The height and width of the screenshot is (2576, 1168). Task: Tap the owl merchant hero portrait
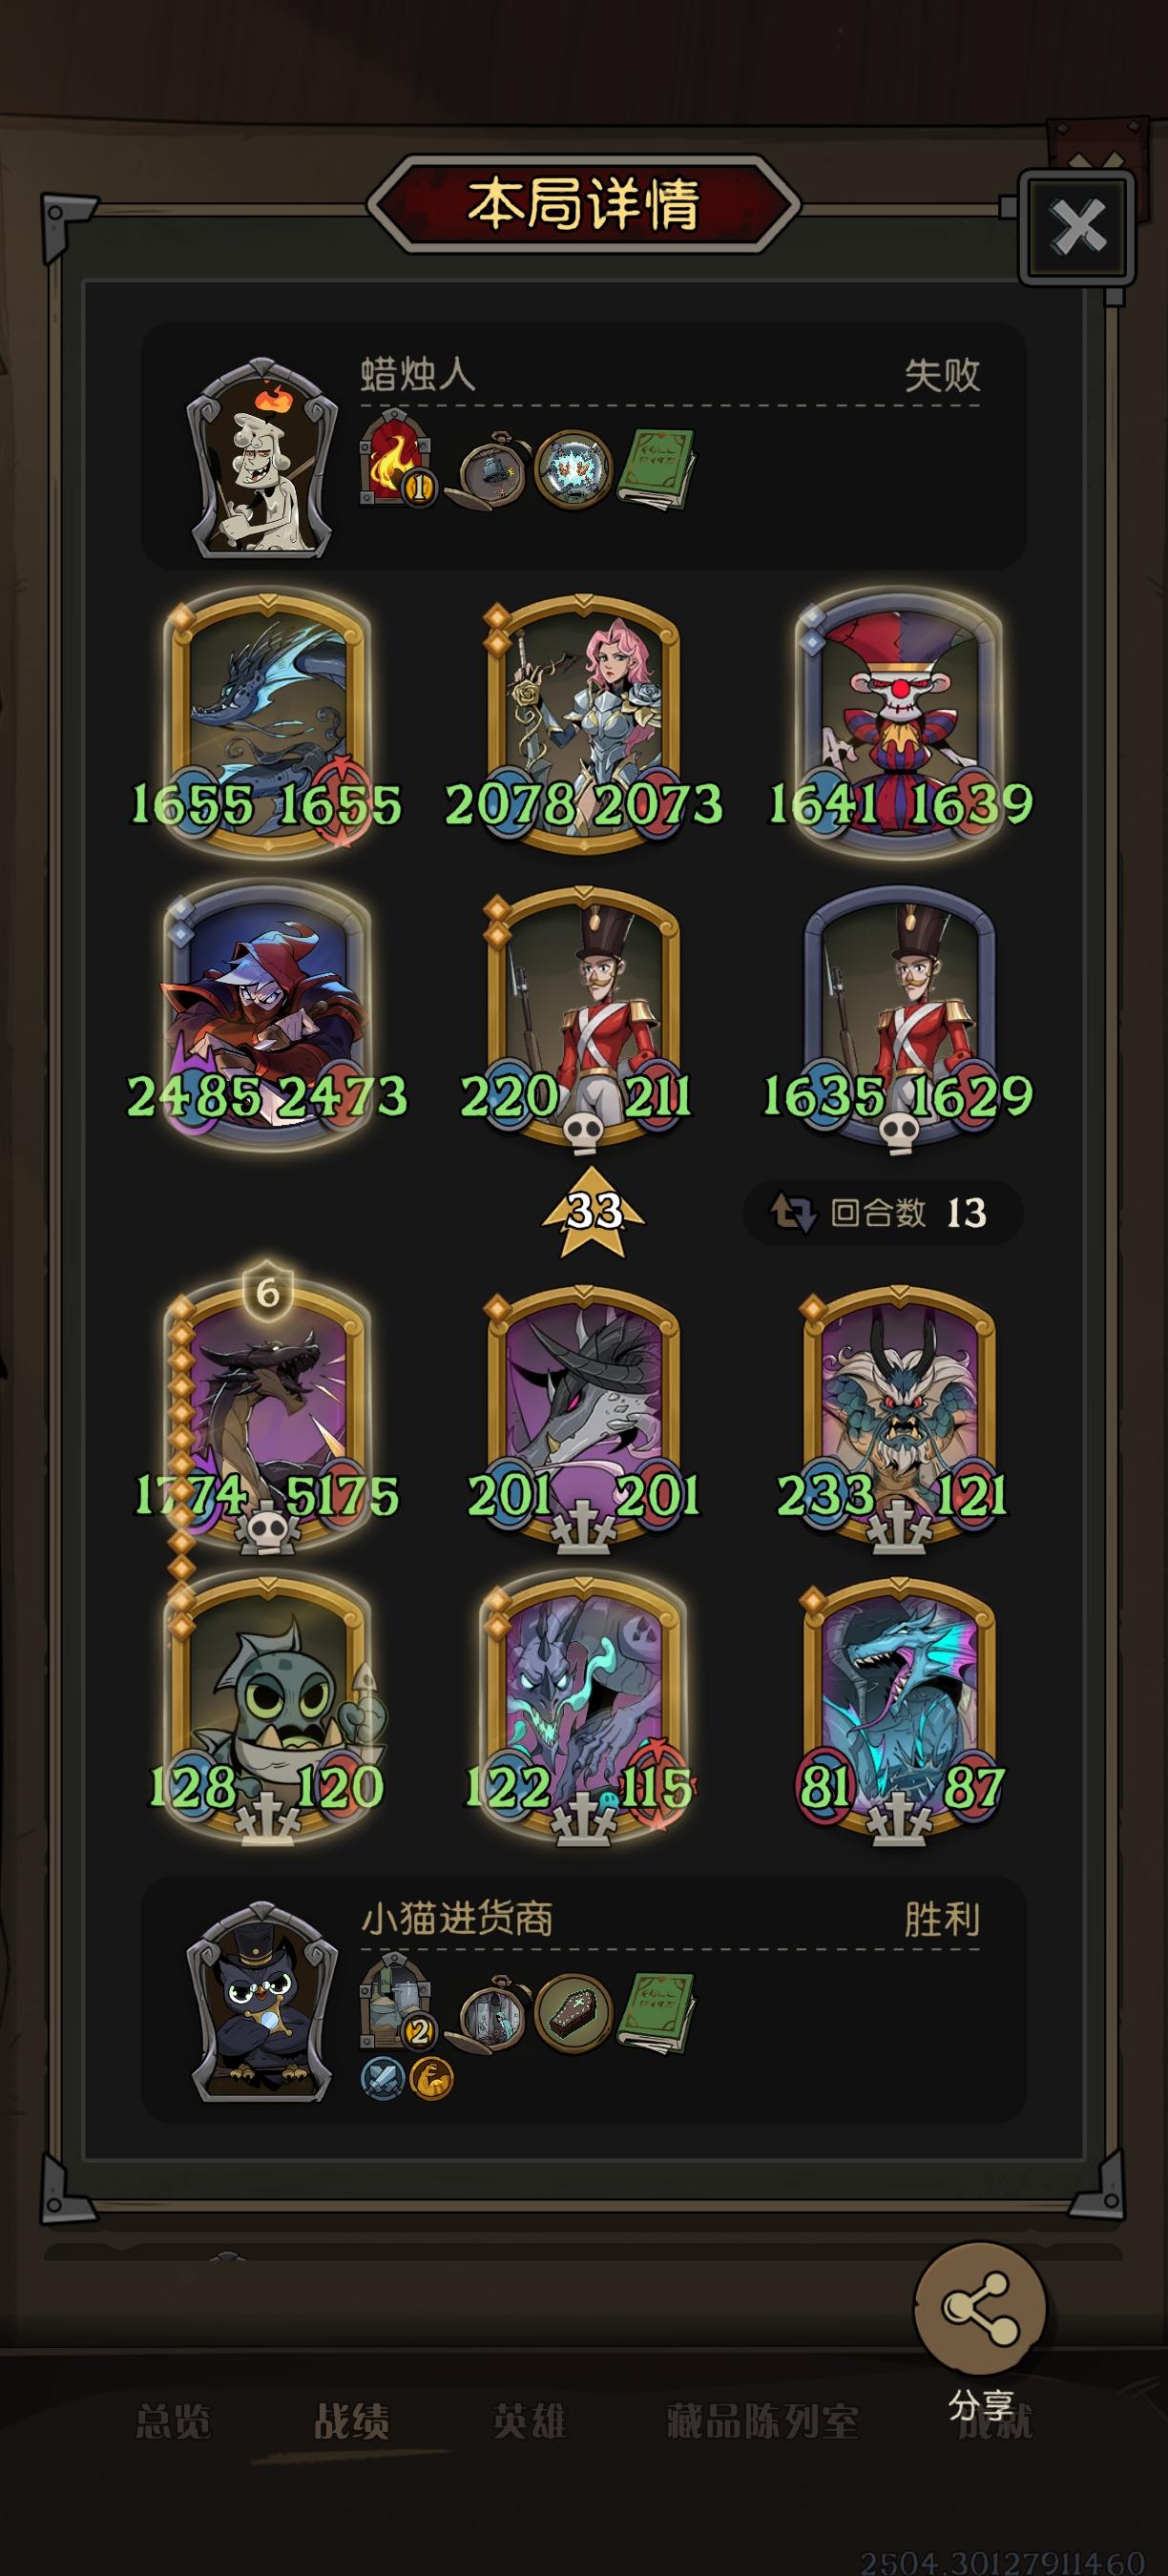(263, 2002)
